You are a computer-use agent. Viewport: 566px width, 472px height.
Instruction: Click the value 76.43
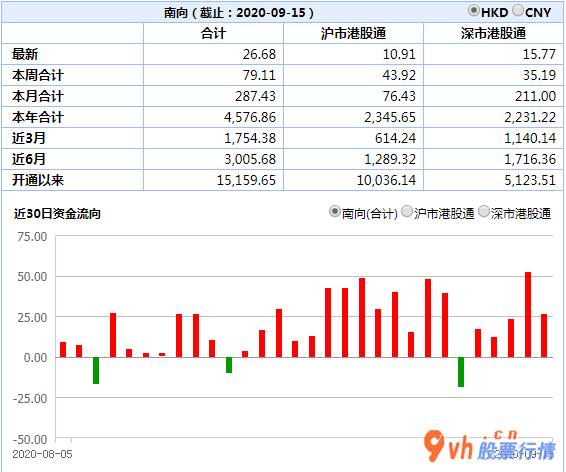[x=399, y=96]
